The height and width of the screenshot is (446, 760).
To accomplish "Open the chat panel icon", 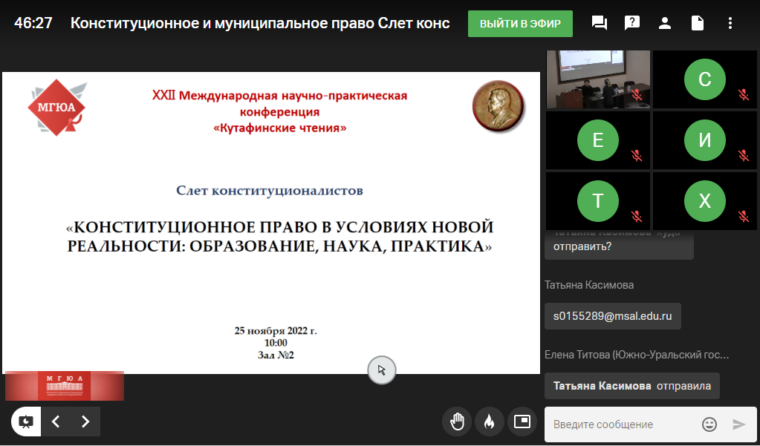I will 600,23.
